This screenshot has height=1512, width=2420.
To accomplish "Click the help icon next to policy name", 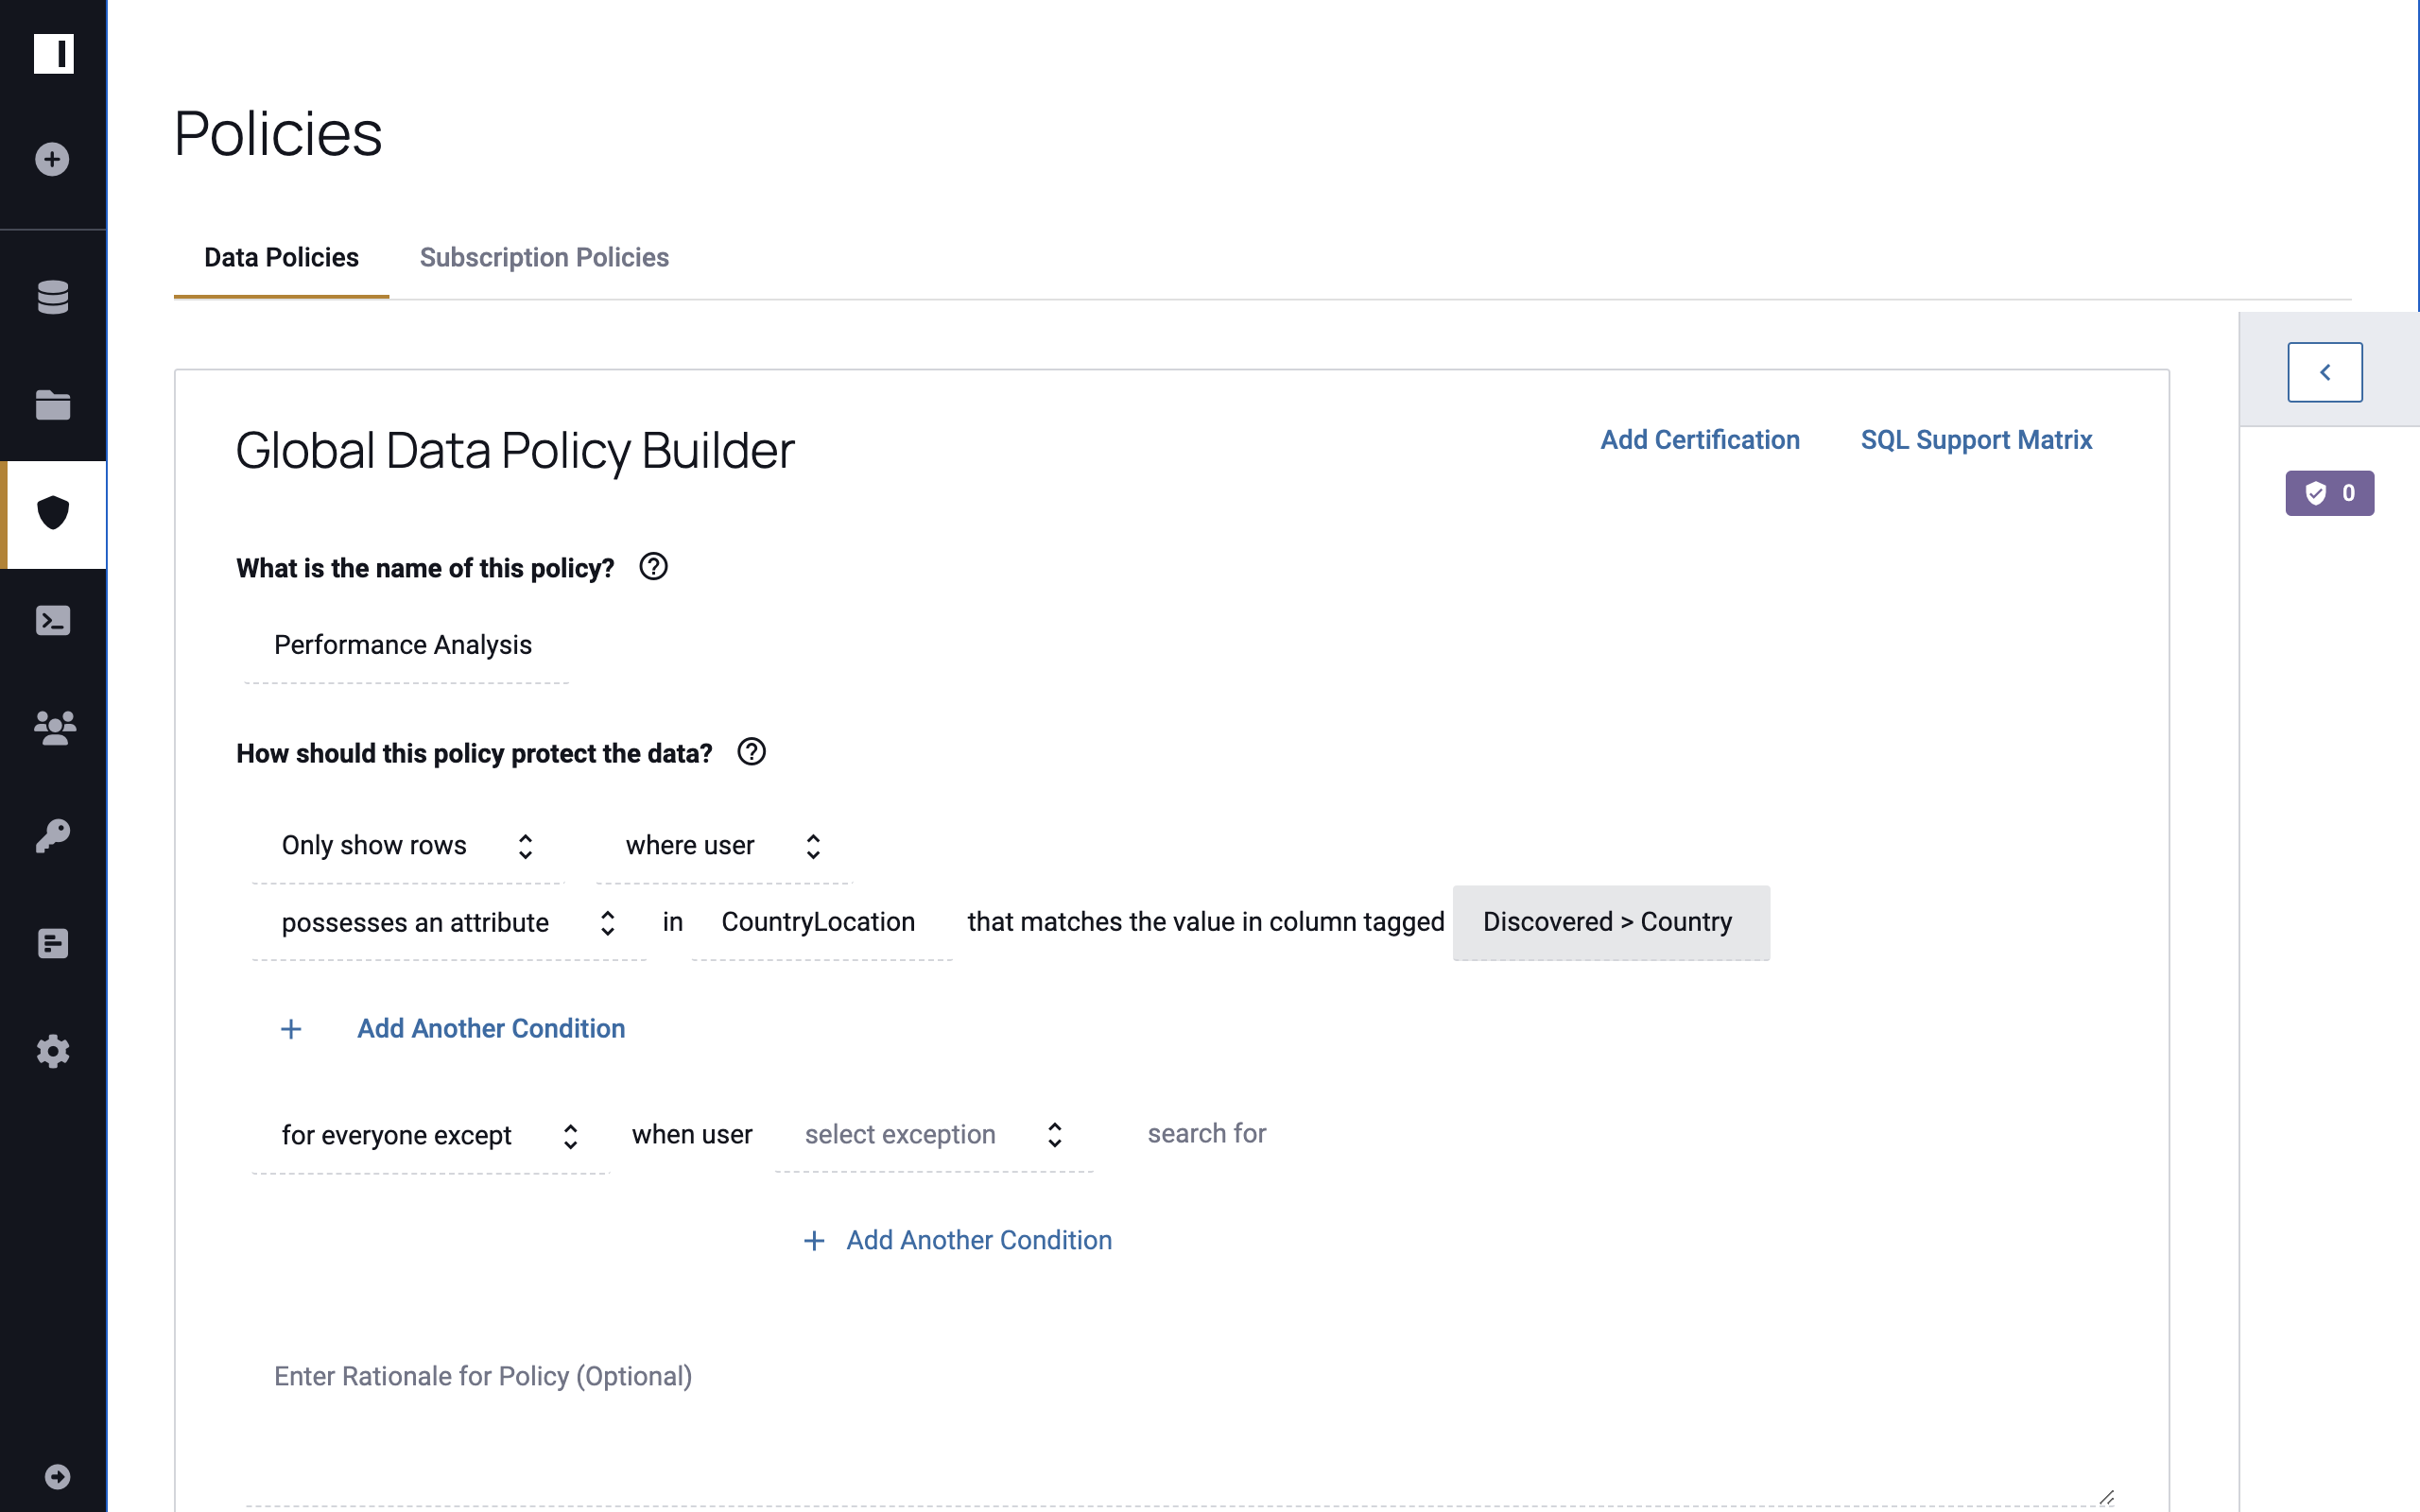I will tap(653, 568).
